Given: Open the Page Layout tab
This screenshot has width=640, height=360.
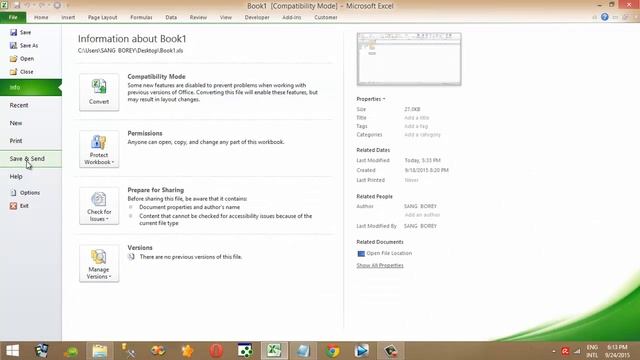Looking at the screenshot, I should click(x=102, y=17).
